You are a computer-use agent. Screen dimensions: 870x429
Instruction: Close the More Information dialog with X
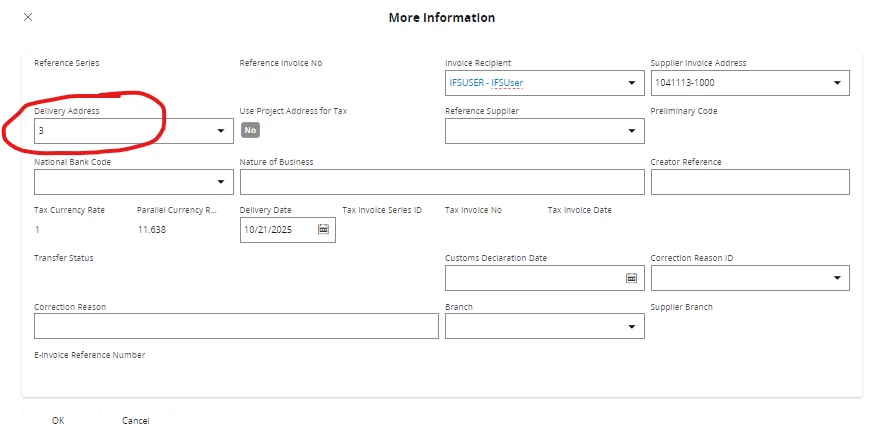coord(27,18)
